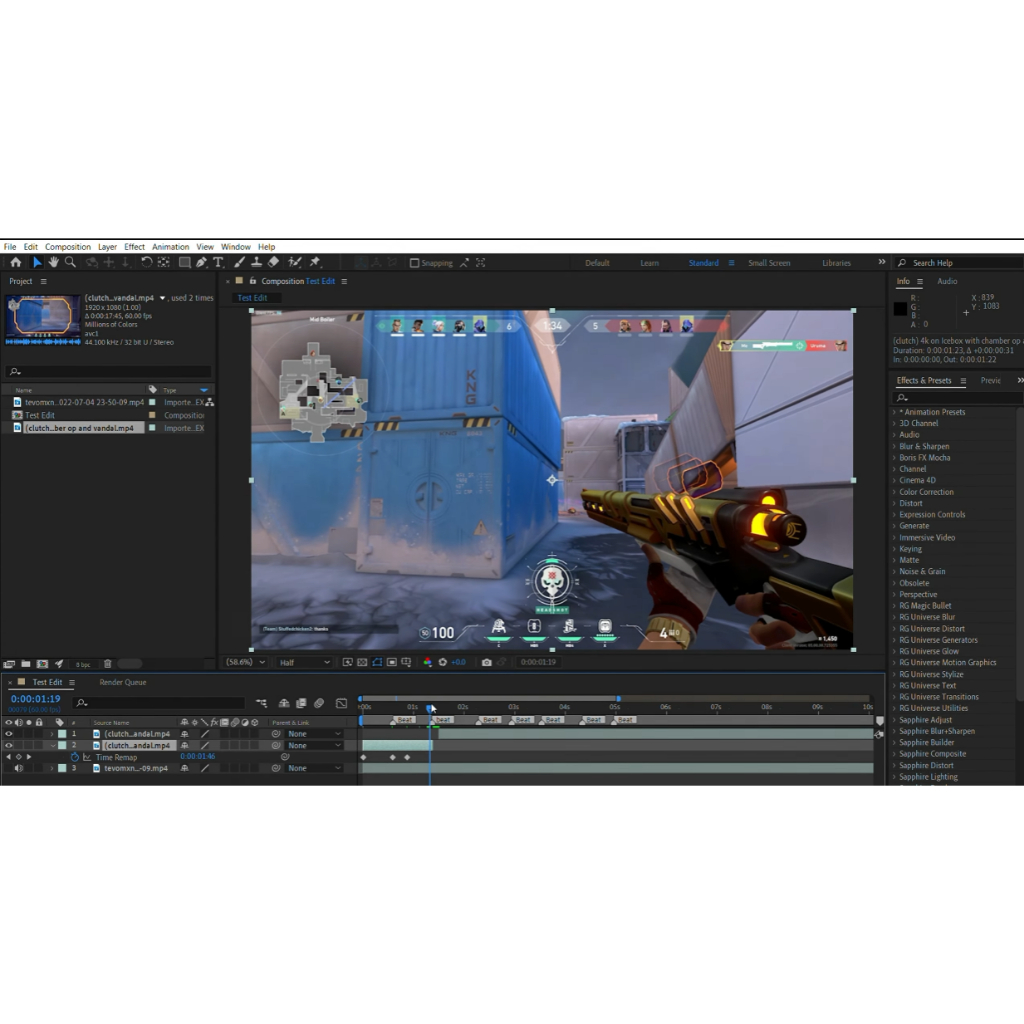The height and width of the screenshot is (1024, 1024).
Task: Pick the Pen tool
Action: pyautogui.click(x=201, y=263)
